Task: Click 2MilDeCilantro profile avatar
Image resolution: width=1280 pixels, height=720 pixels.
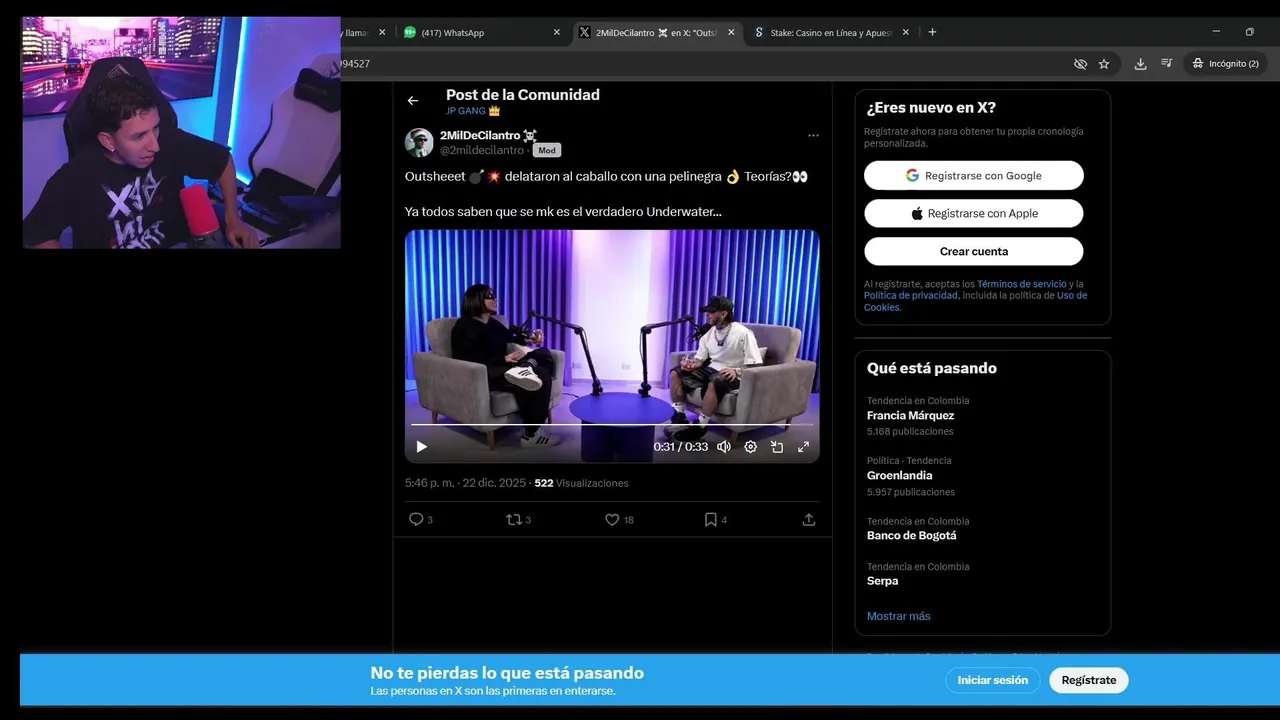Action: point(419,142)
